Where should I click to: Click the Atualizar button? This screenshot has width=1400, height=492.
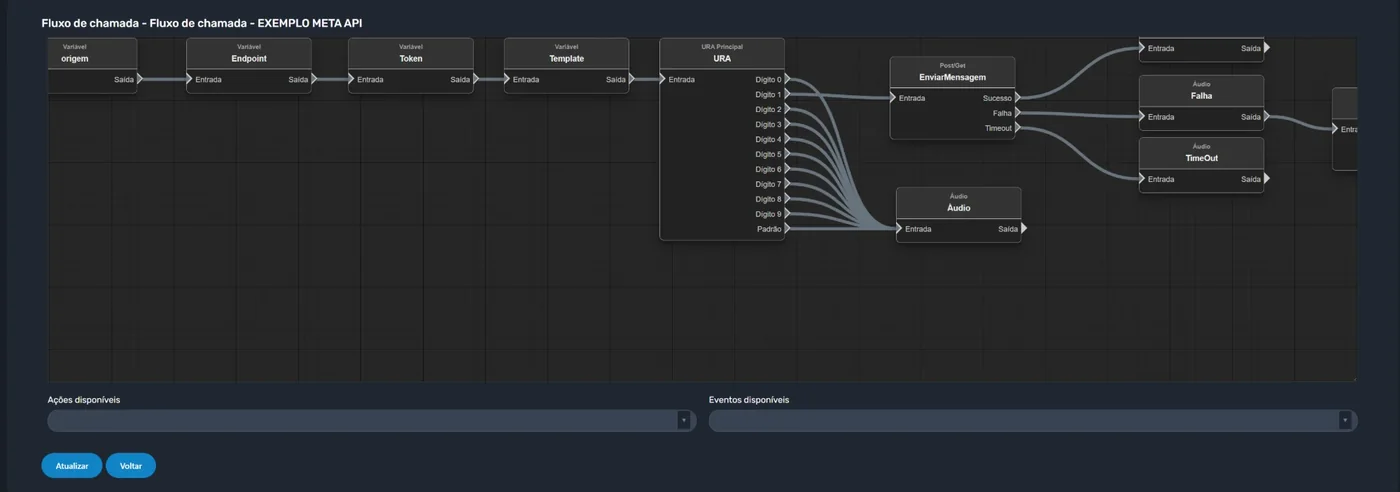[72, 466]
